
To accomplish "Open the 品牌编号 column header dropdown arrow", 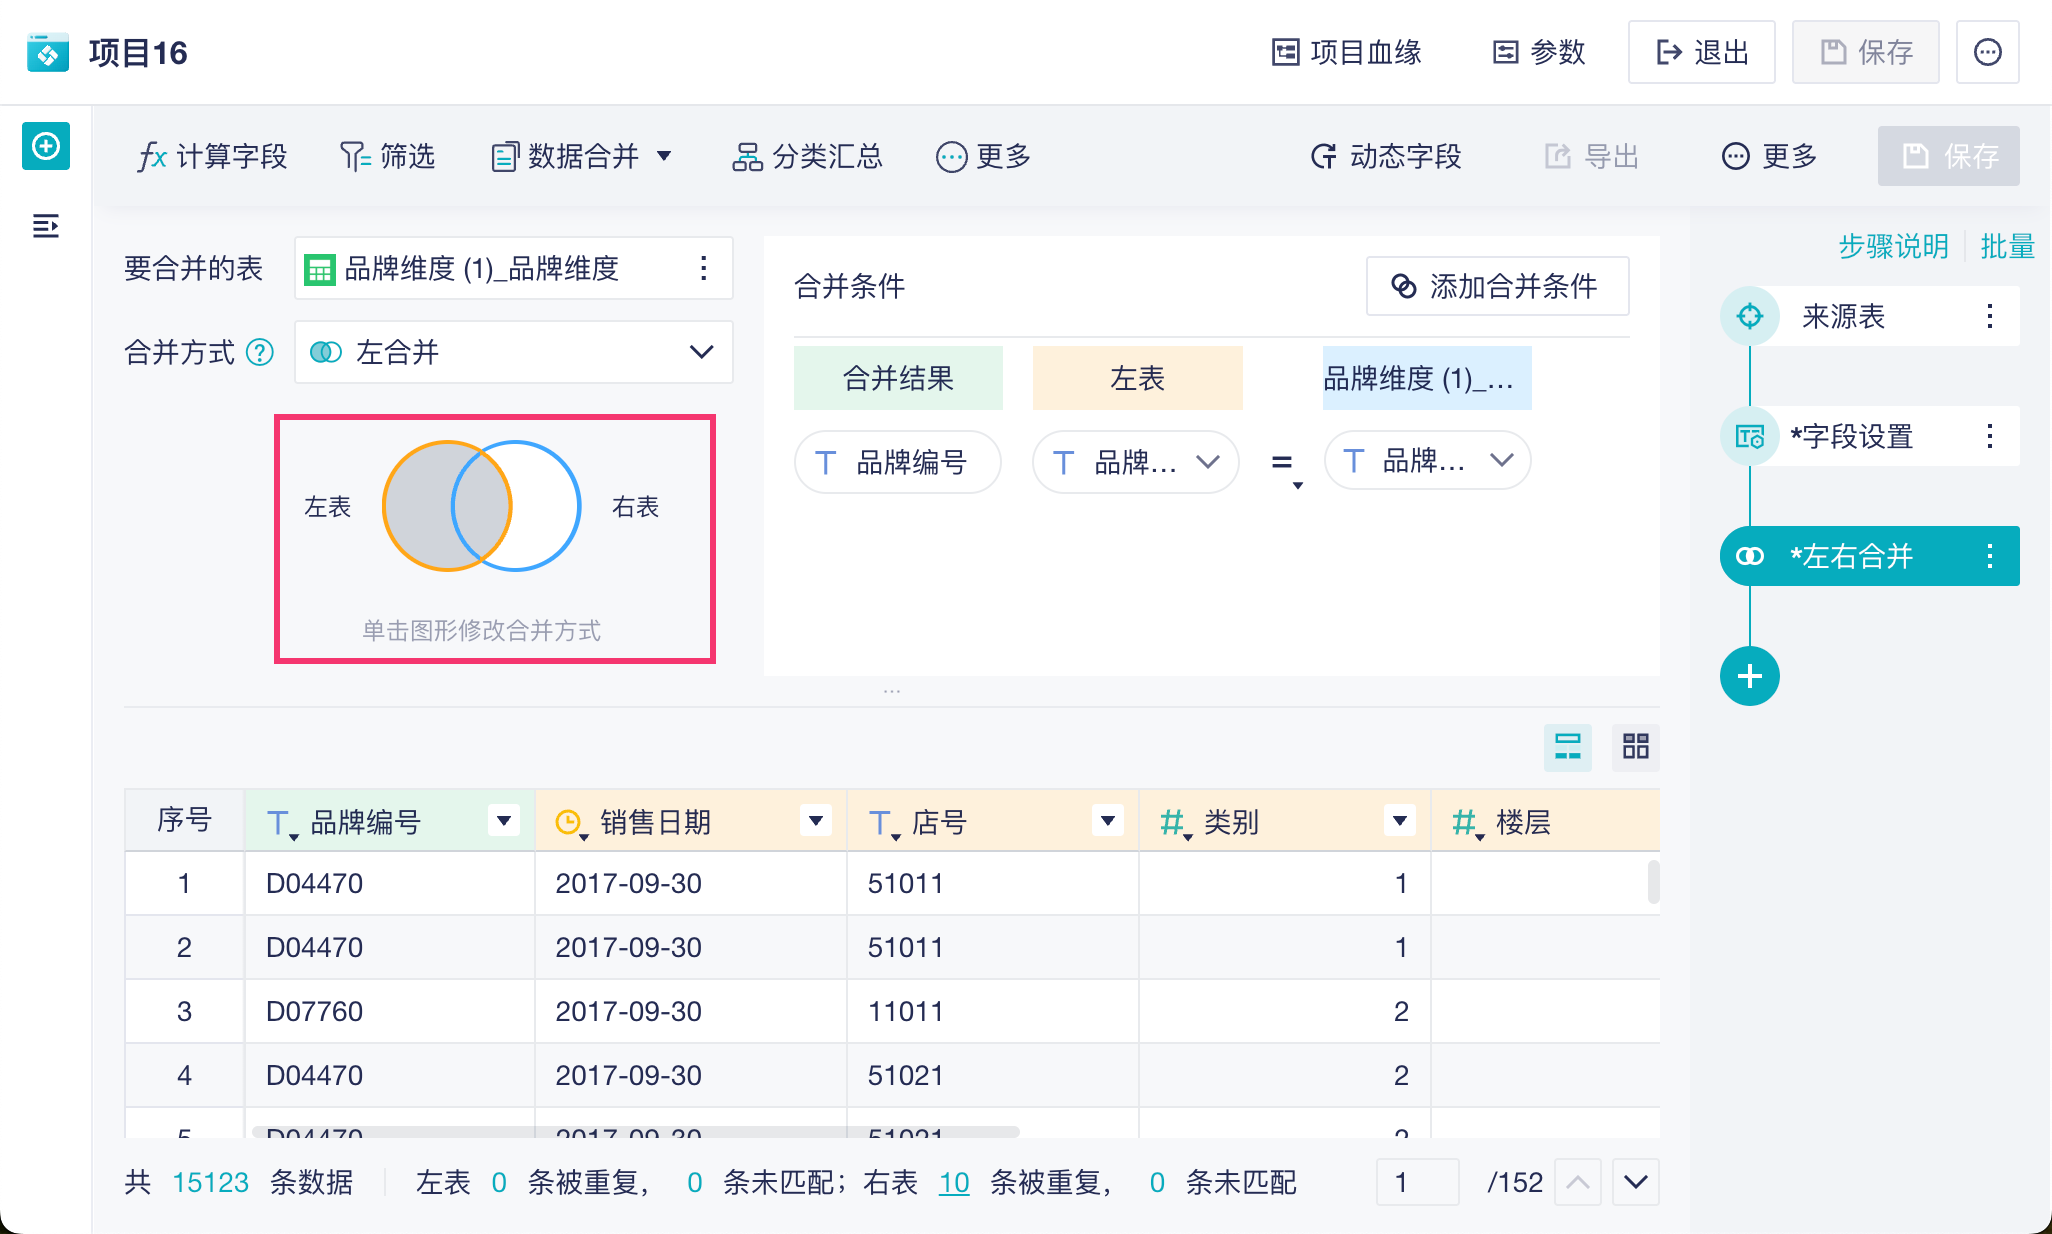I will (x=504, y=821).
